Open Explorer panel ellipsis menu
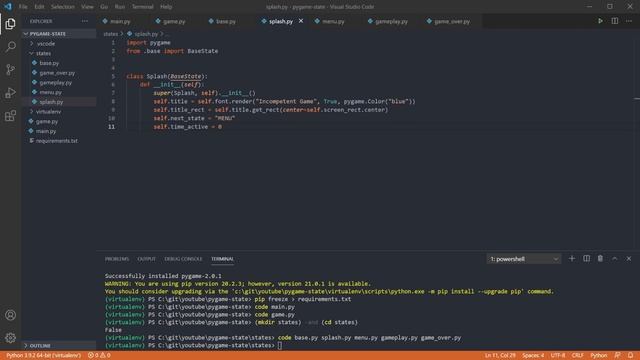The image size is (640, 360). coord(84,21)
